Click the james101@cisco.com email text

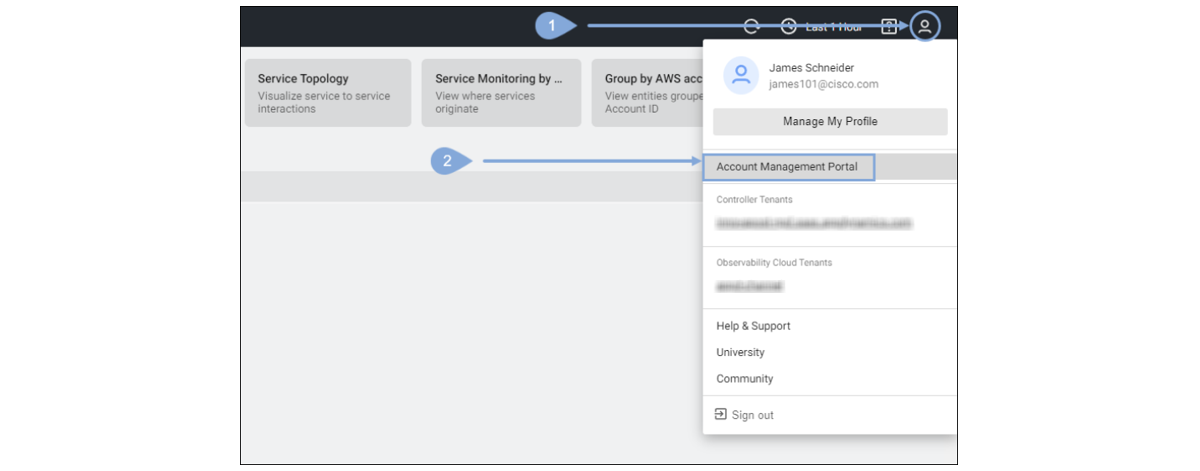823,85
